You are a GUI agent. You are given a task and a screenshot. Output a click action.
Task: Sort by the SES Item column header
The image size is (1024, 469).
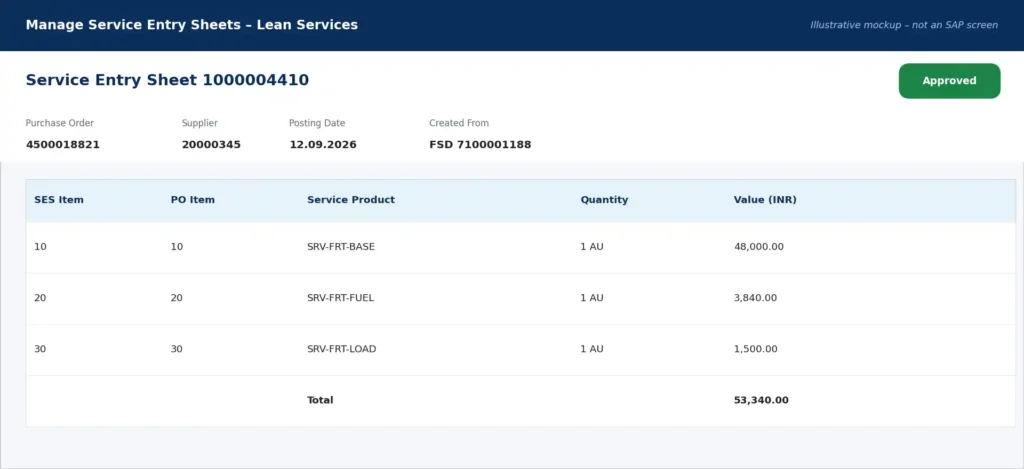59,200
